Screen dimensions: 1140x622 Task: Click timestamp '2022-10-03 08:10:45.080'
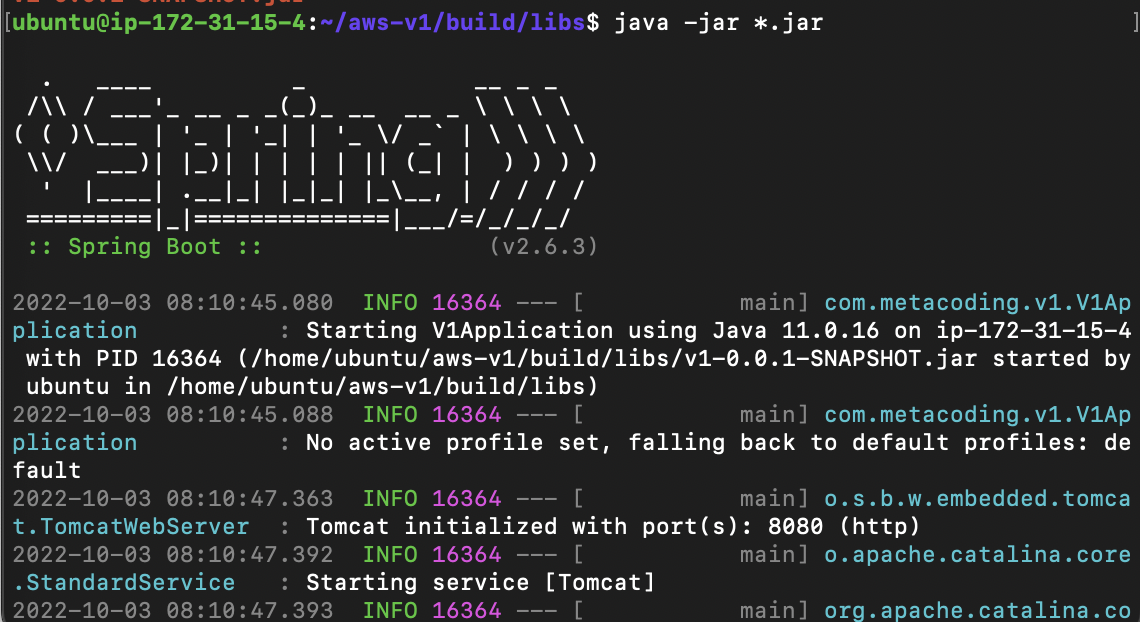(x=173, y=302)
